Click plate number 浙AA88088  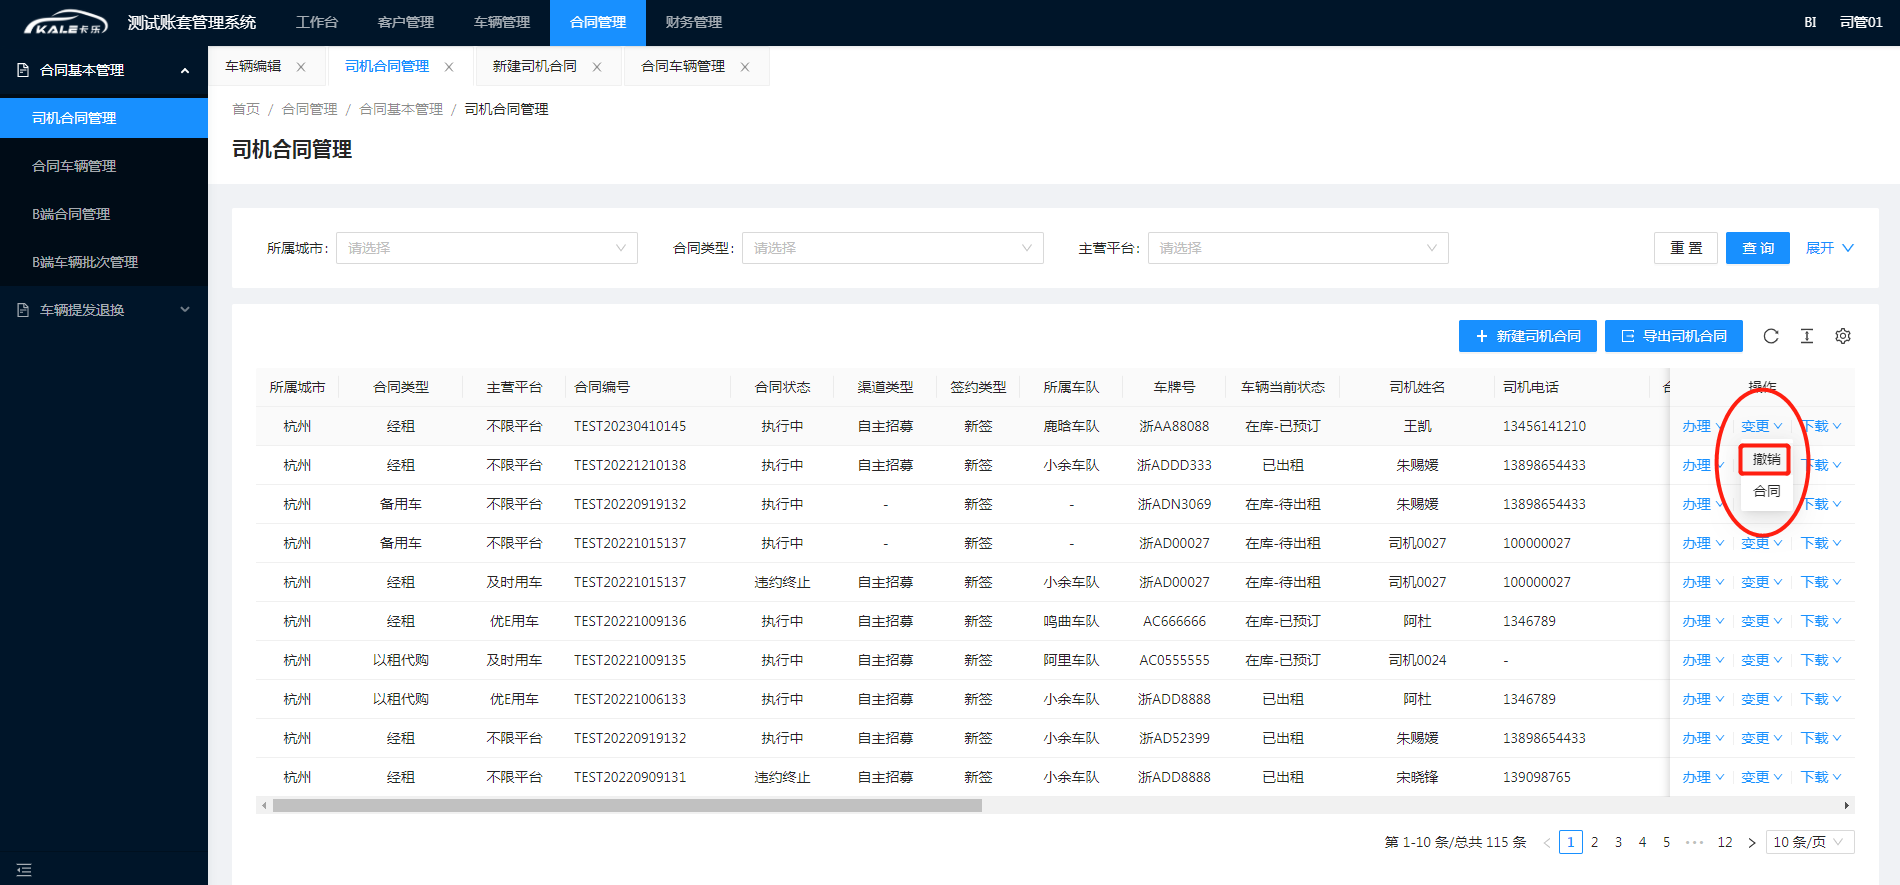[x=1174, y=426]
